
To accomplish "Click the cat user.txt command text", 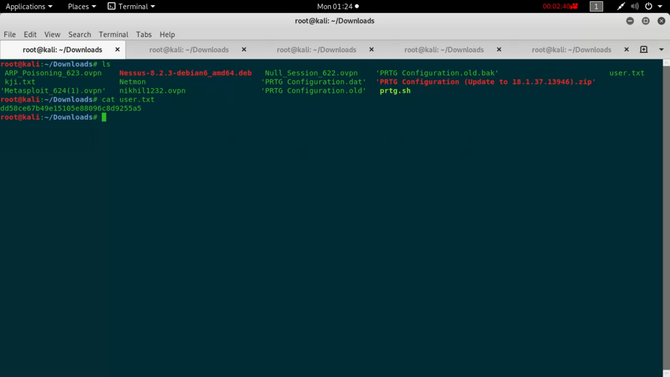I will click(128, 100).
